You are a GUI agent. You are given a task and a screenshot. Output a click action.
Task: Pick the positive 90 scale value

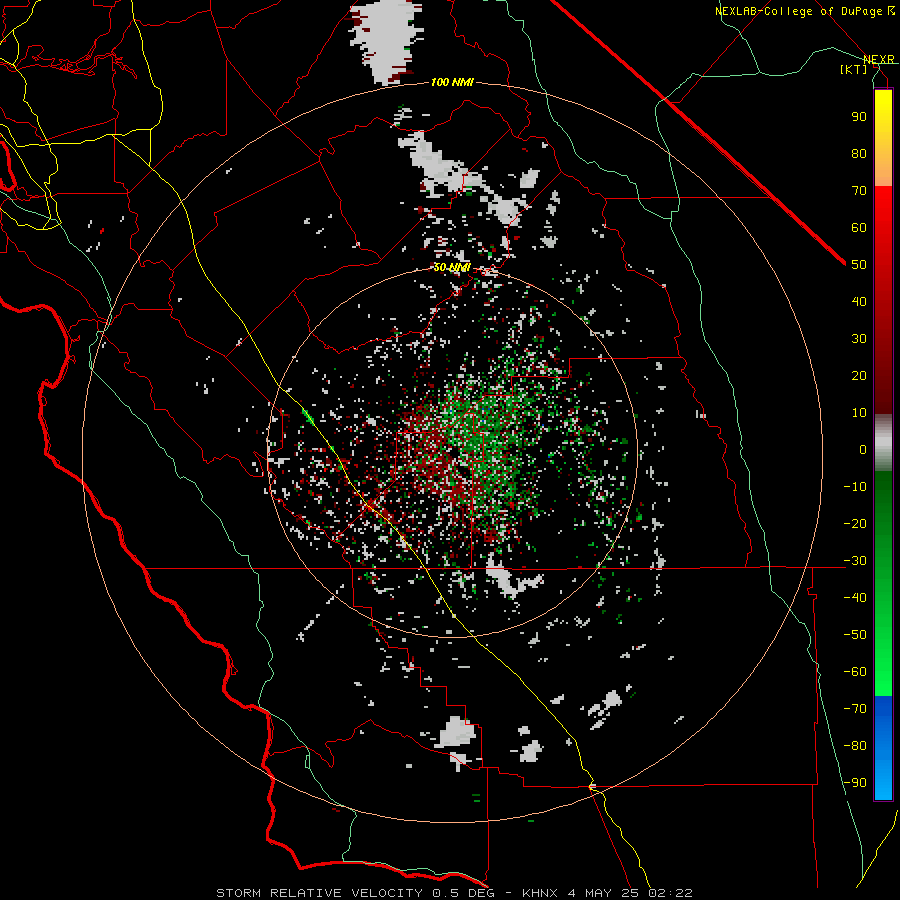859,117
